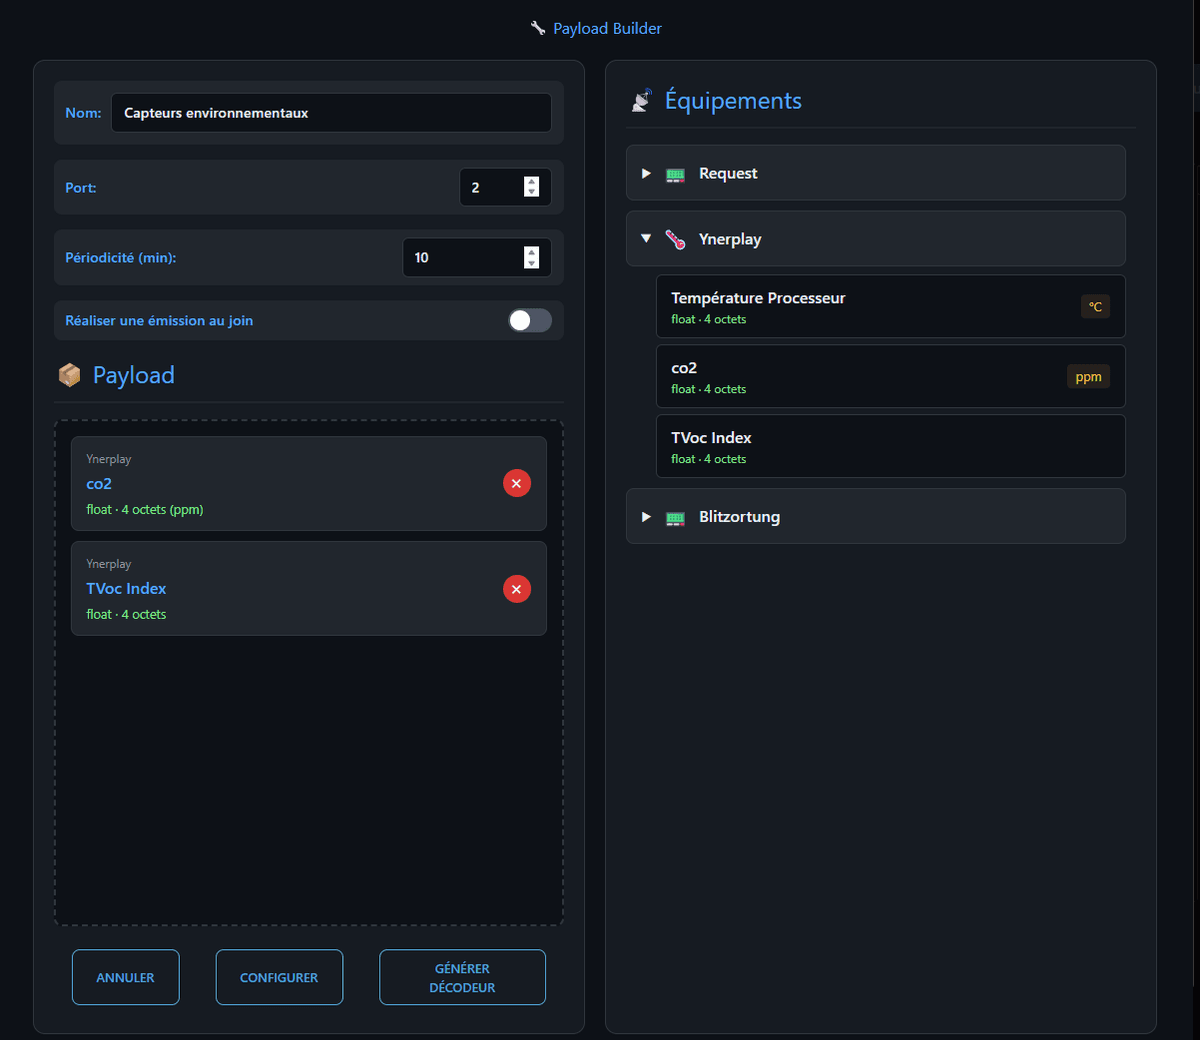Click the ANNULER button
Screen dimensions: 1200x1040
(126, 977)
